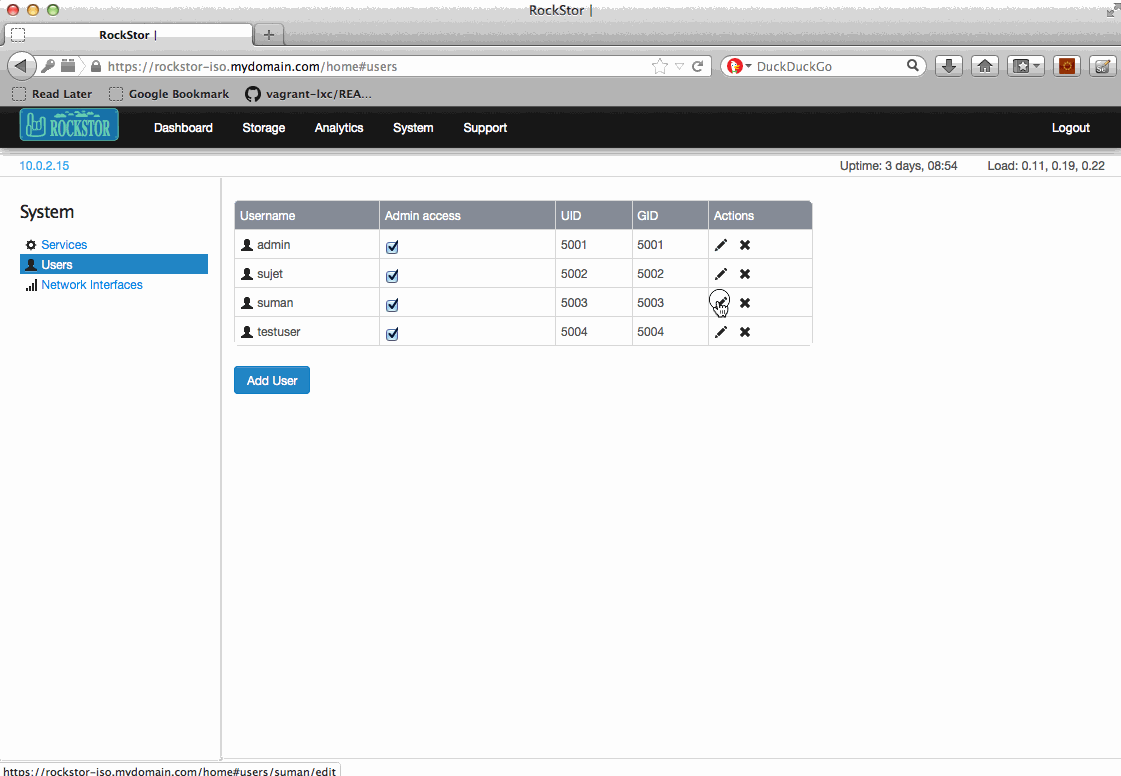
Task: Edit user suman via pencil icon
Action: 721,303
